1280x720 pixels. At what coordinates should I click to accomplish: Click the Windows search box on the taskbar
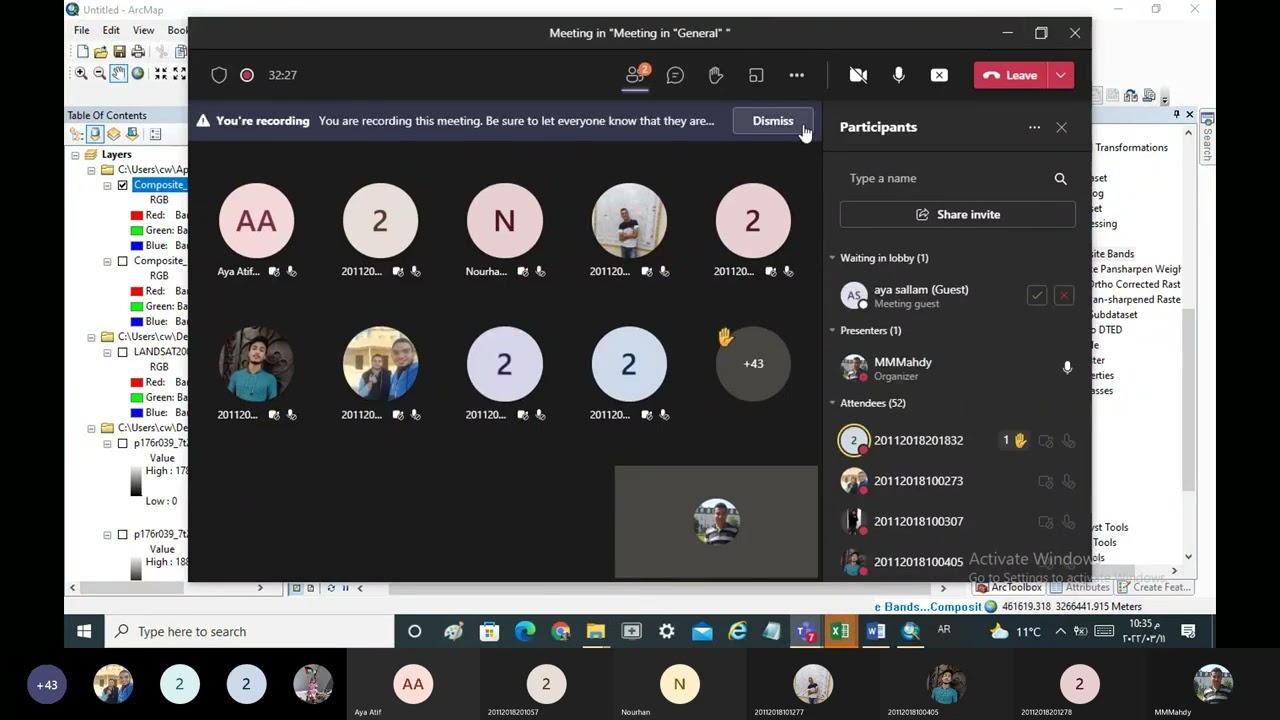click(249, 631)
